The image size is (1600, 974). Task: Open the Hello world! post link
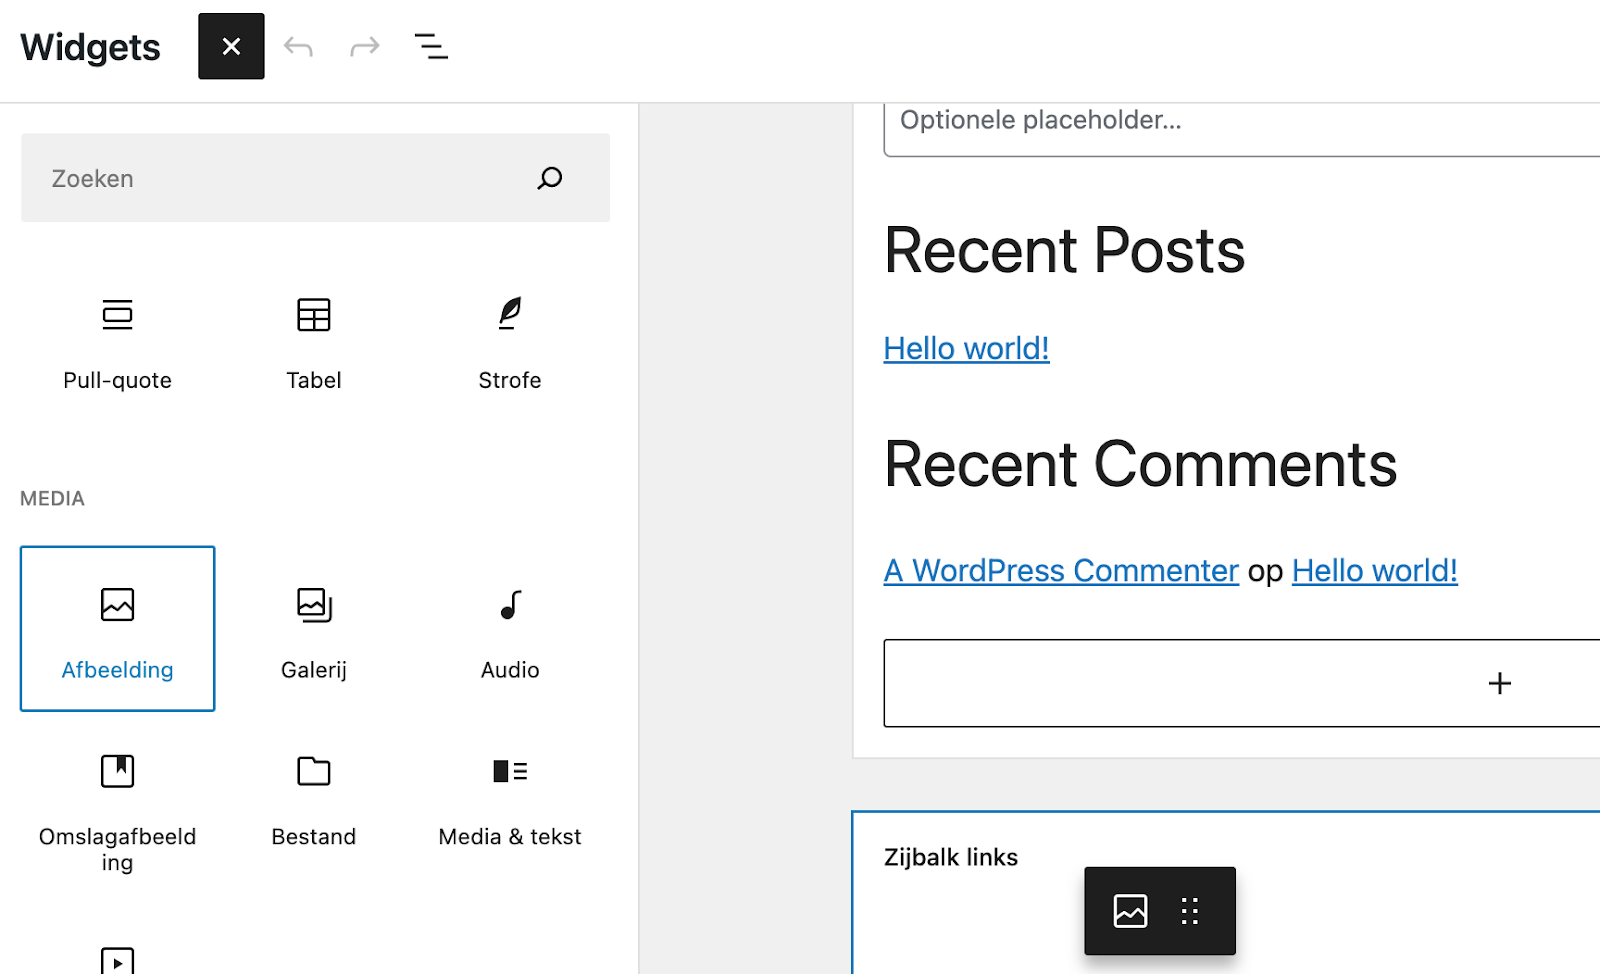[965, 348]
